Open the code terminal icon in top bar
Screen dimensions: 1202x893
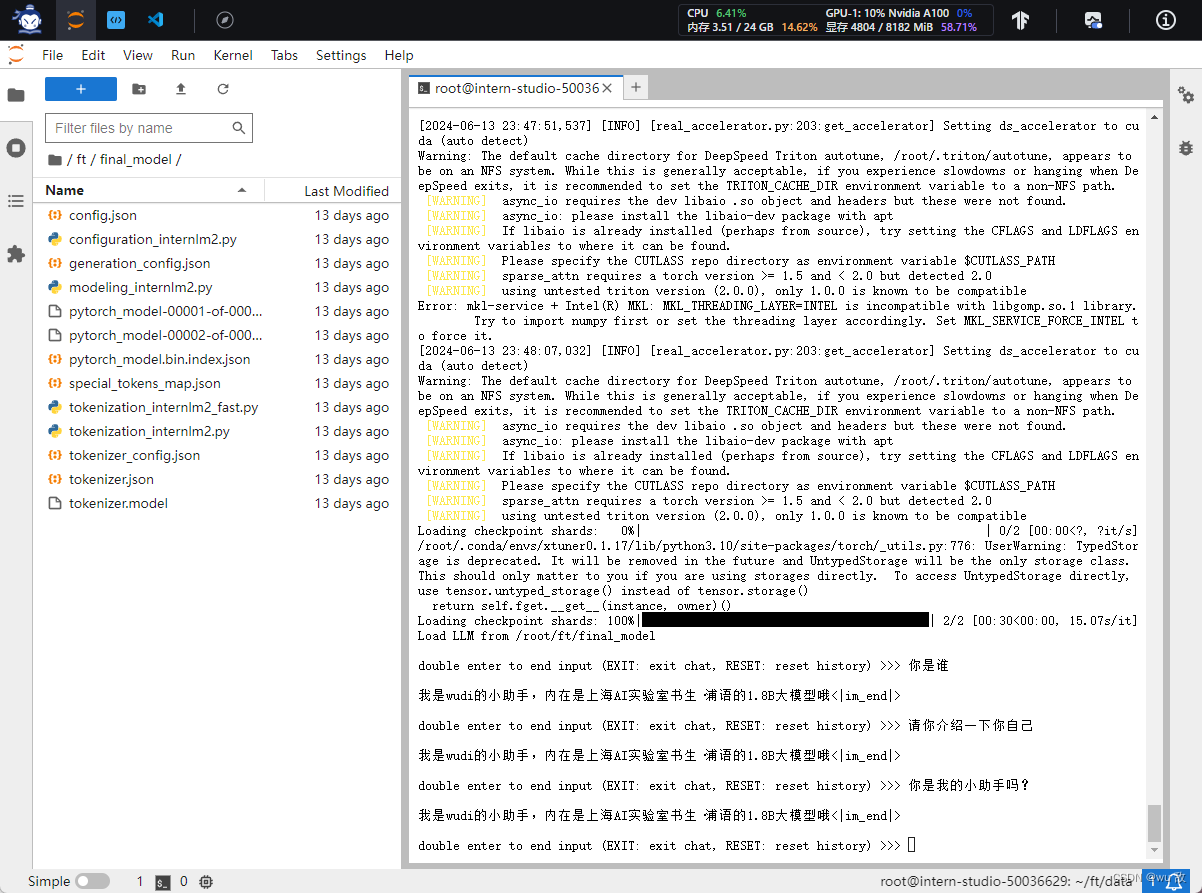click(x=116, y=19)
